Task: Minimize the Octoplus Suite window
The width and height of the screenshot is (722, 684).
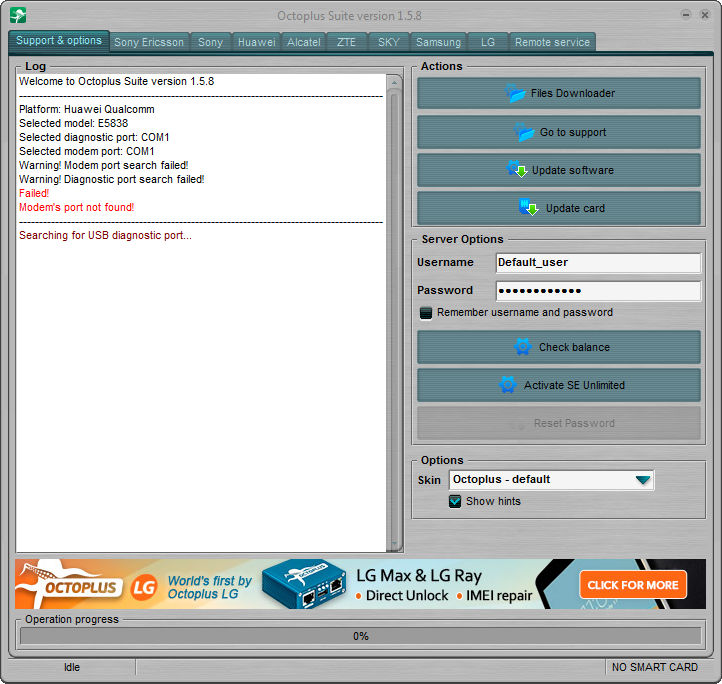Action: 686,15
